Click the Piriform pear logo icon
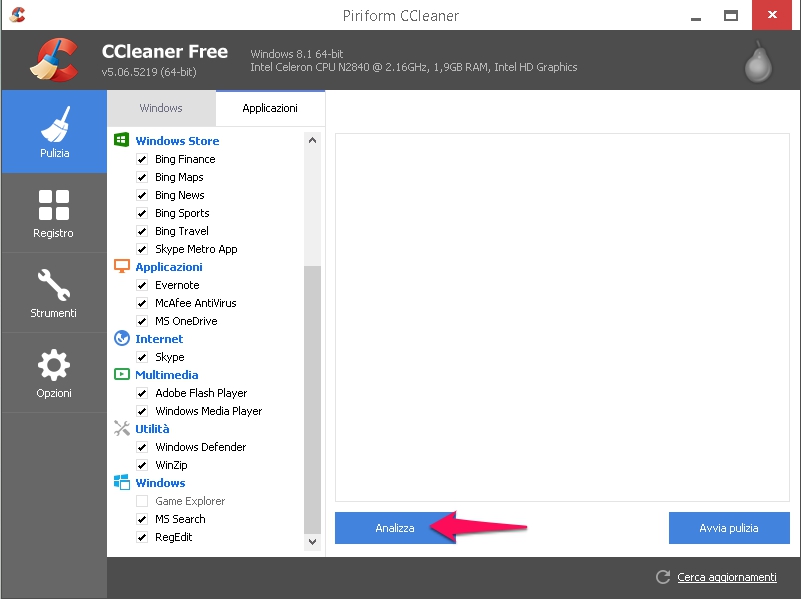 [759, 60]
